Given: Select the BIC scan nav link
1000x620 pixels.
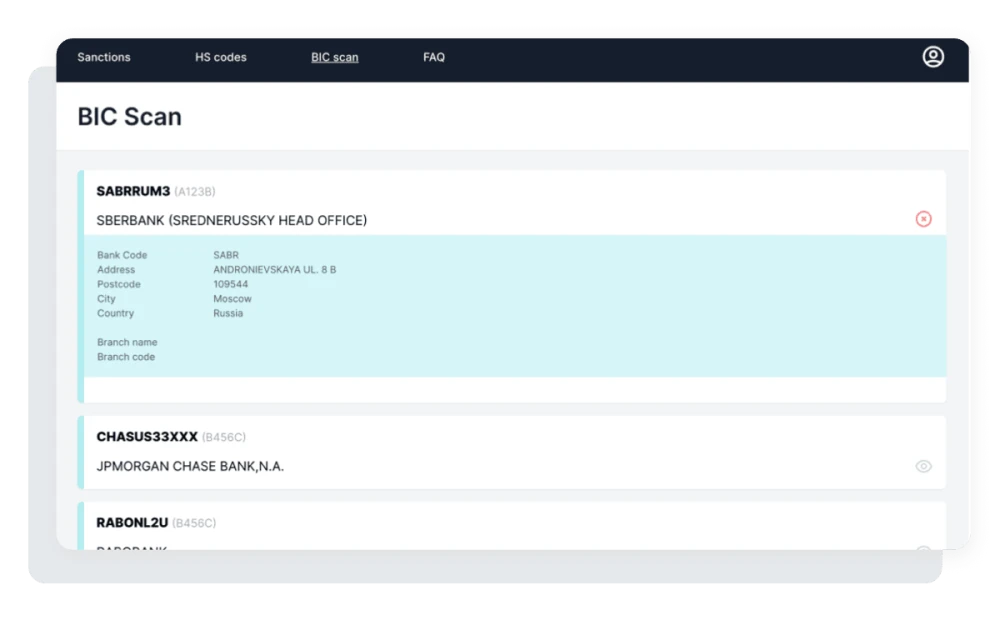Looking at the screenshot, I should click(x=334, y=57).
